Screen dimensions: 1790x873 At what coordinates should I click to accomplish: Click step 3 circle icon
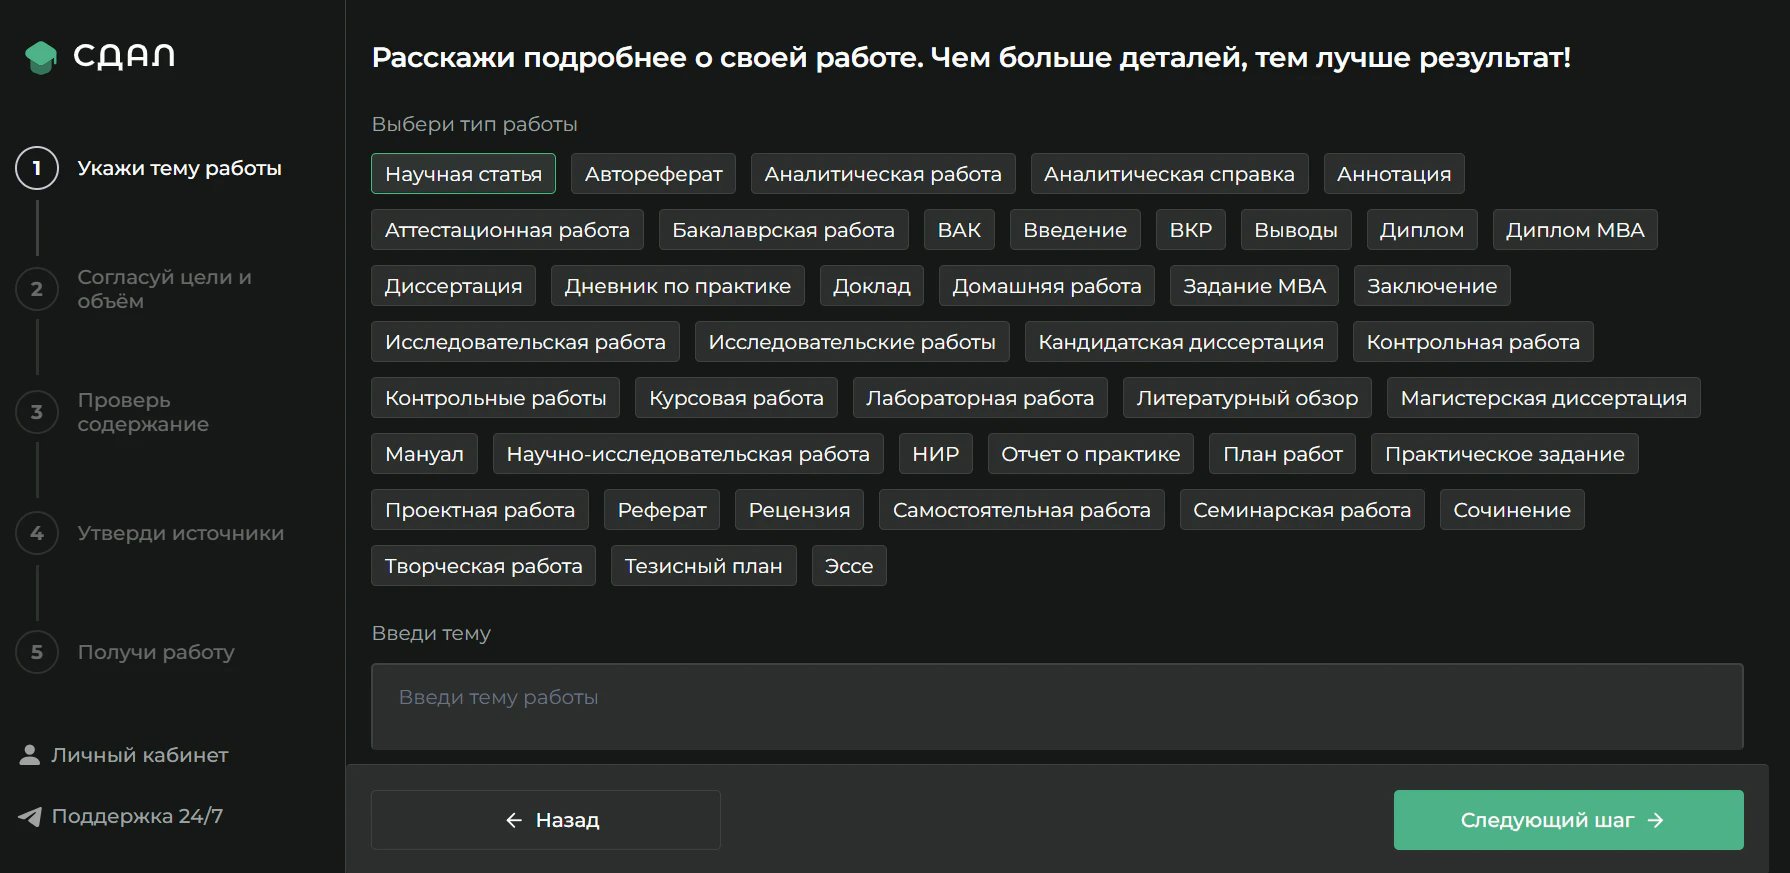point(37,412)
